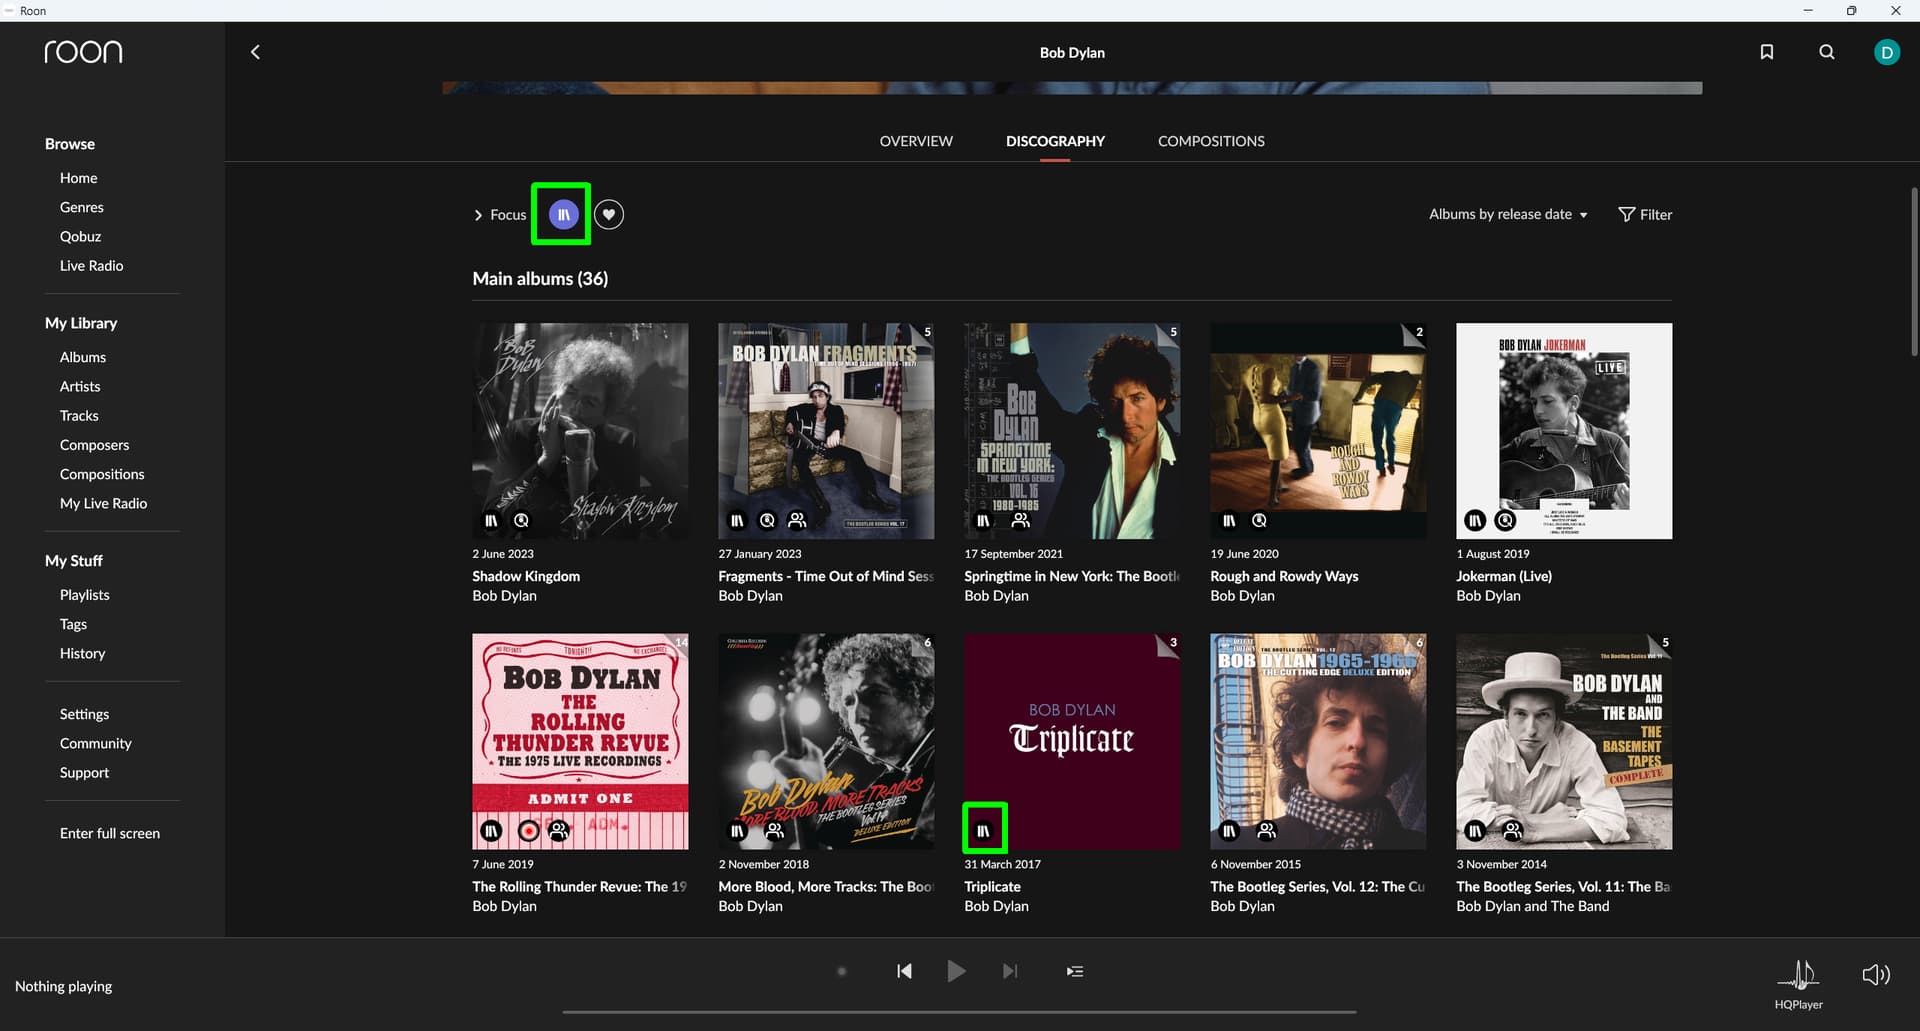Image resolution: width=1920 pixels, height=1031 pixels.
Task: Go back using the back arrow
Action: click(x=255, y=52)
